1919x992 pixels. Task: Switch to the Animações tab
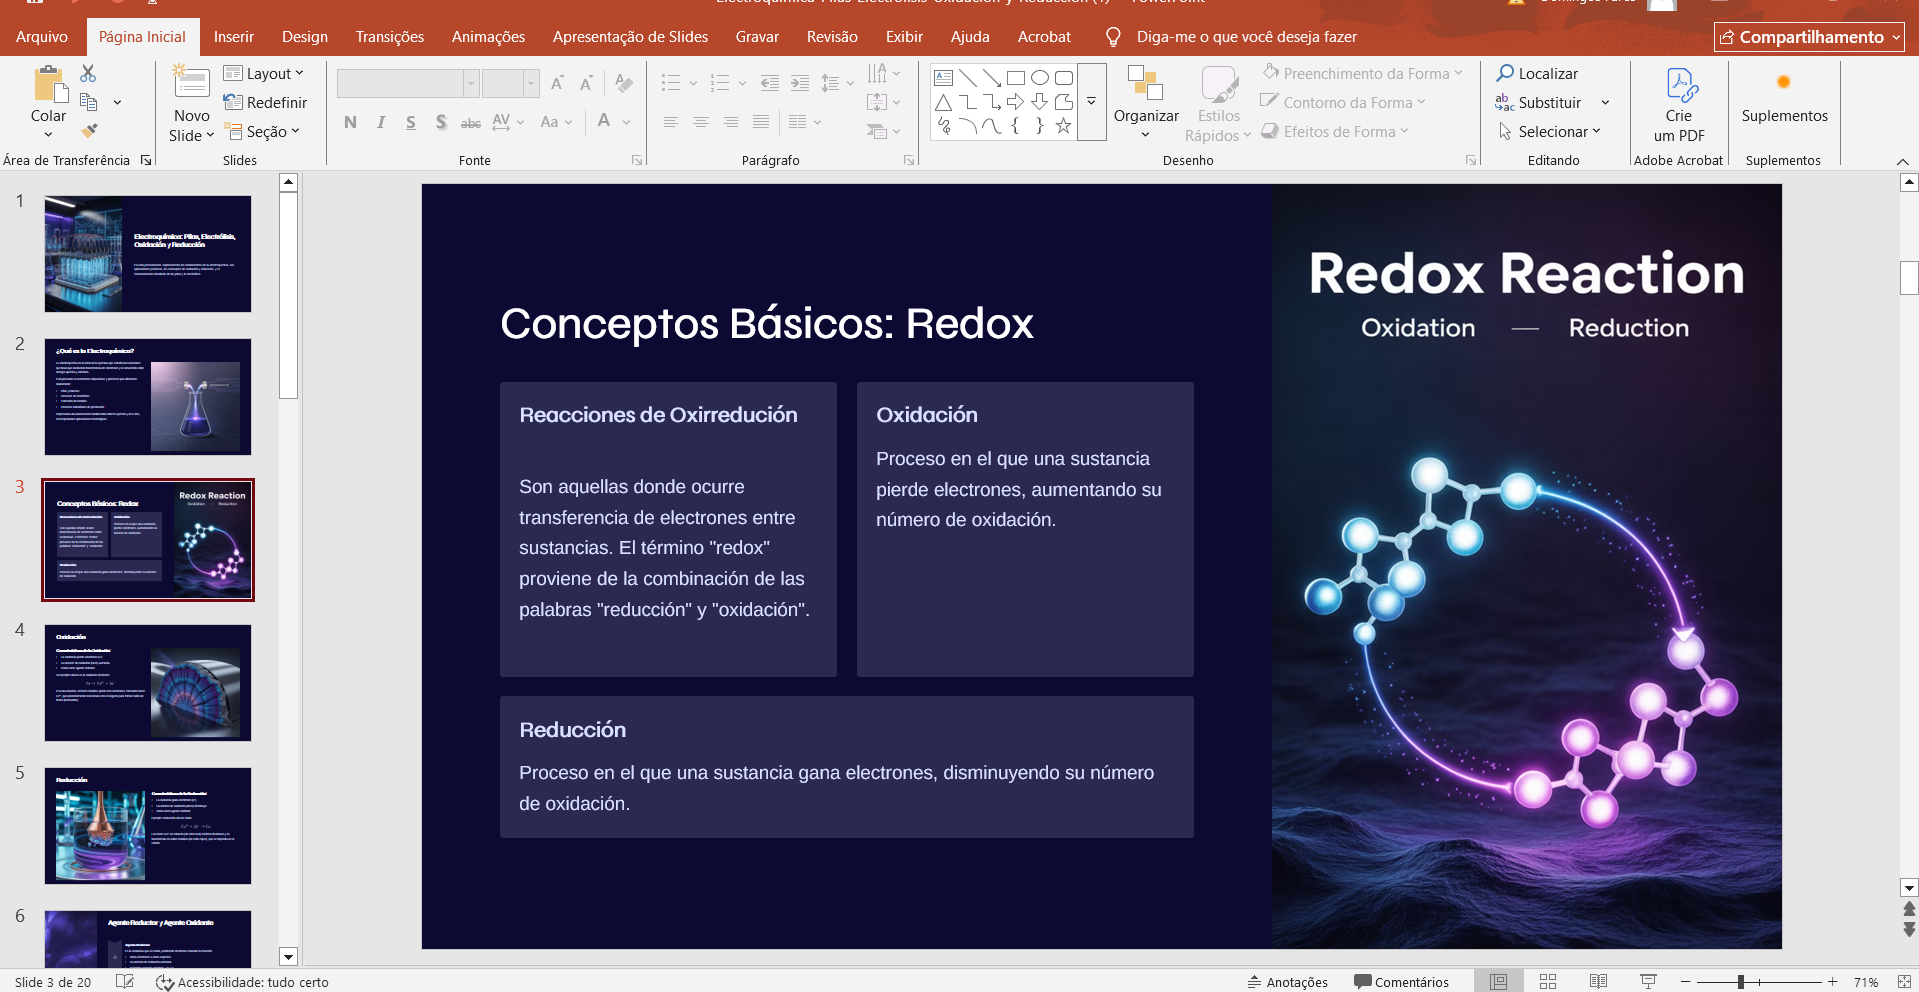click(488, 37)
